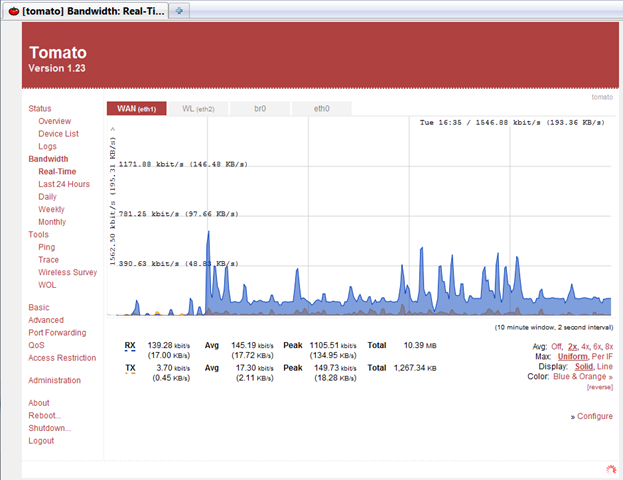Viewport: 623px width, 480px height.
Task: Open Access Restriction settings
Action: tap(62, 358)
